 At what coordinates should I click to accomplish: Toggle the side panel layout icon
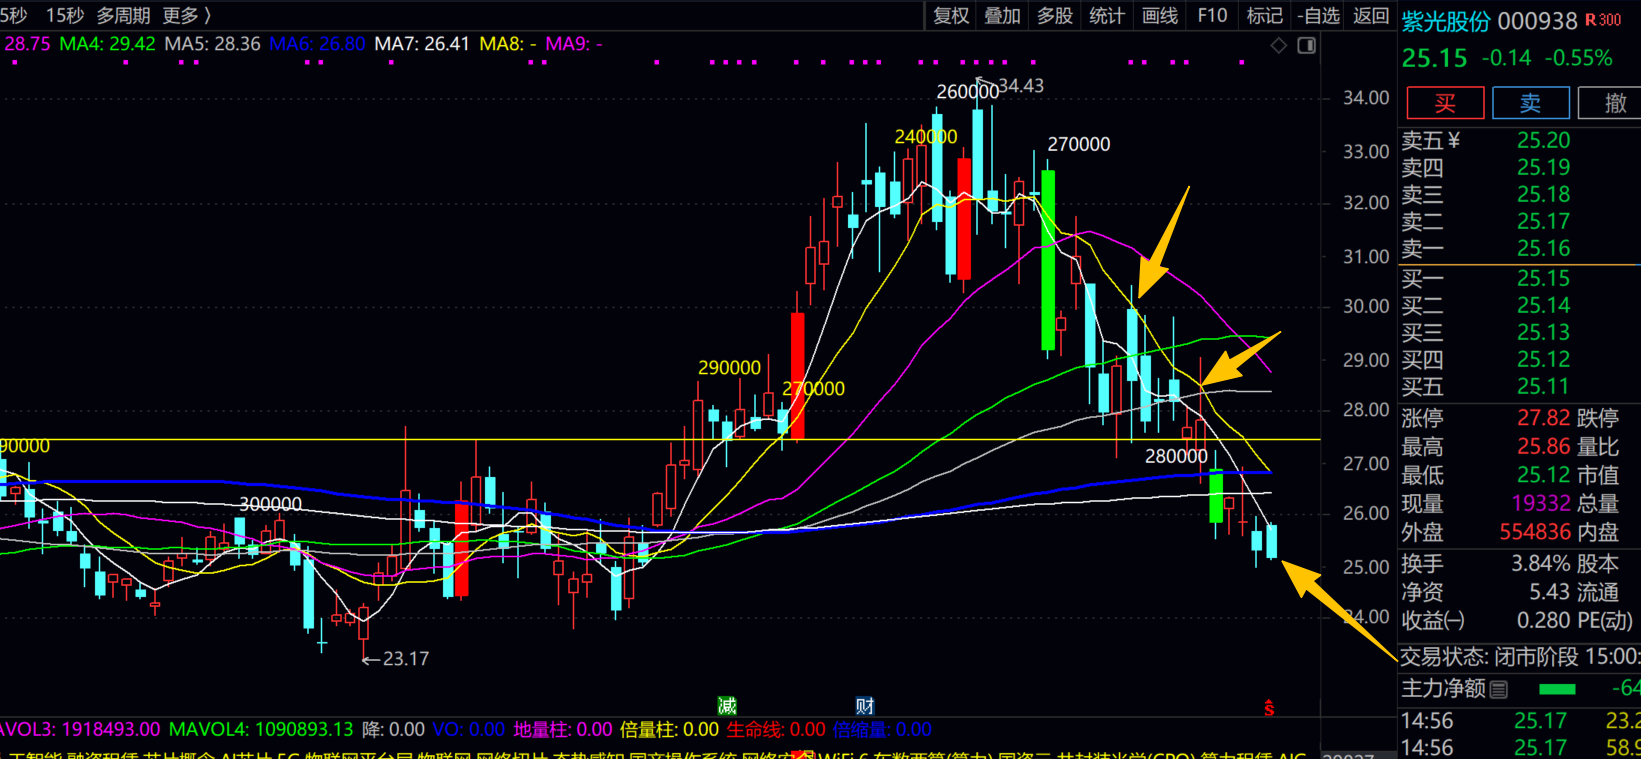(x=1306, y=45)
